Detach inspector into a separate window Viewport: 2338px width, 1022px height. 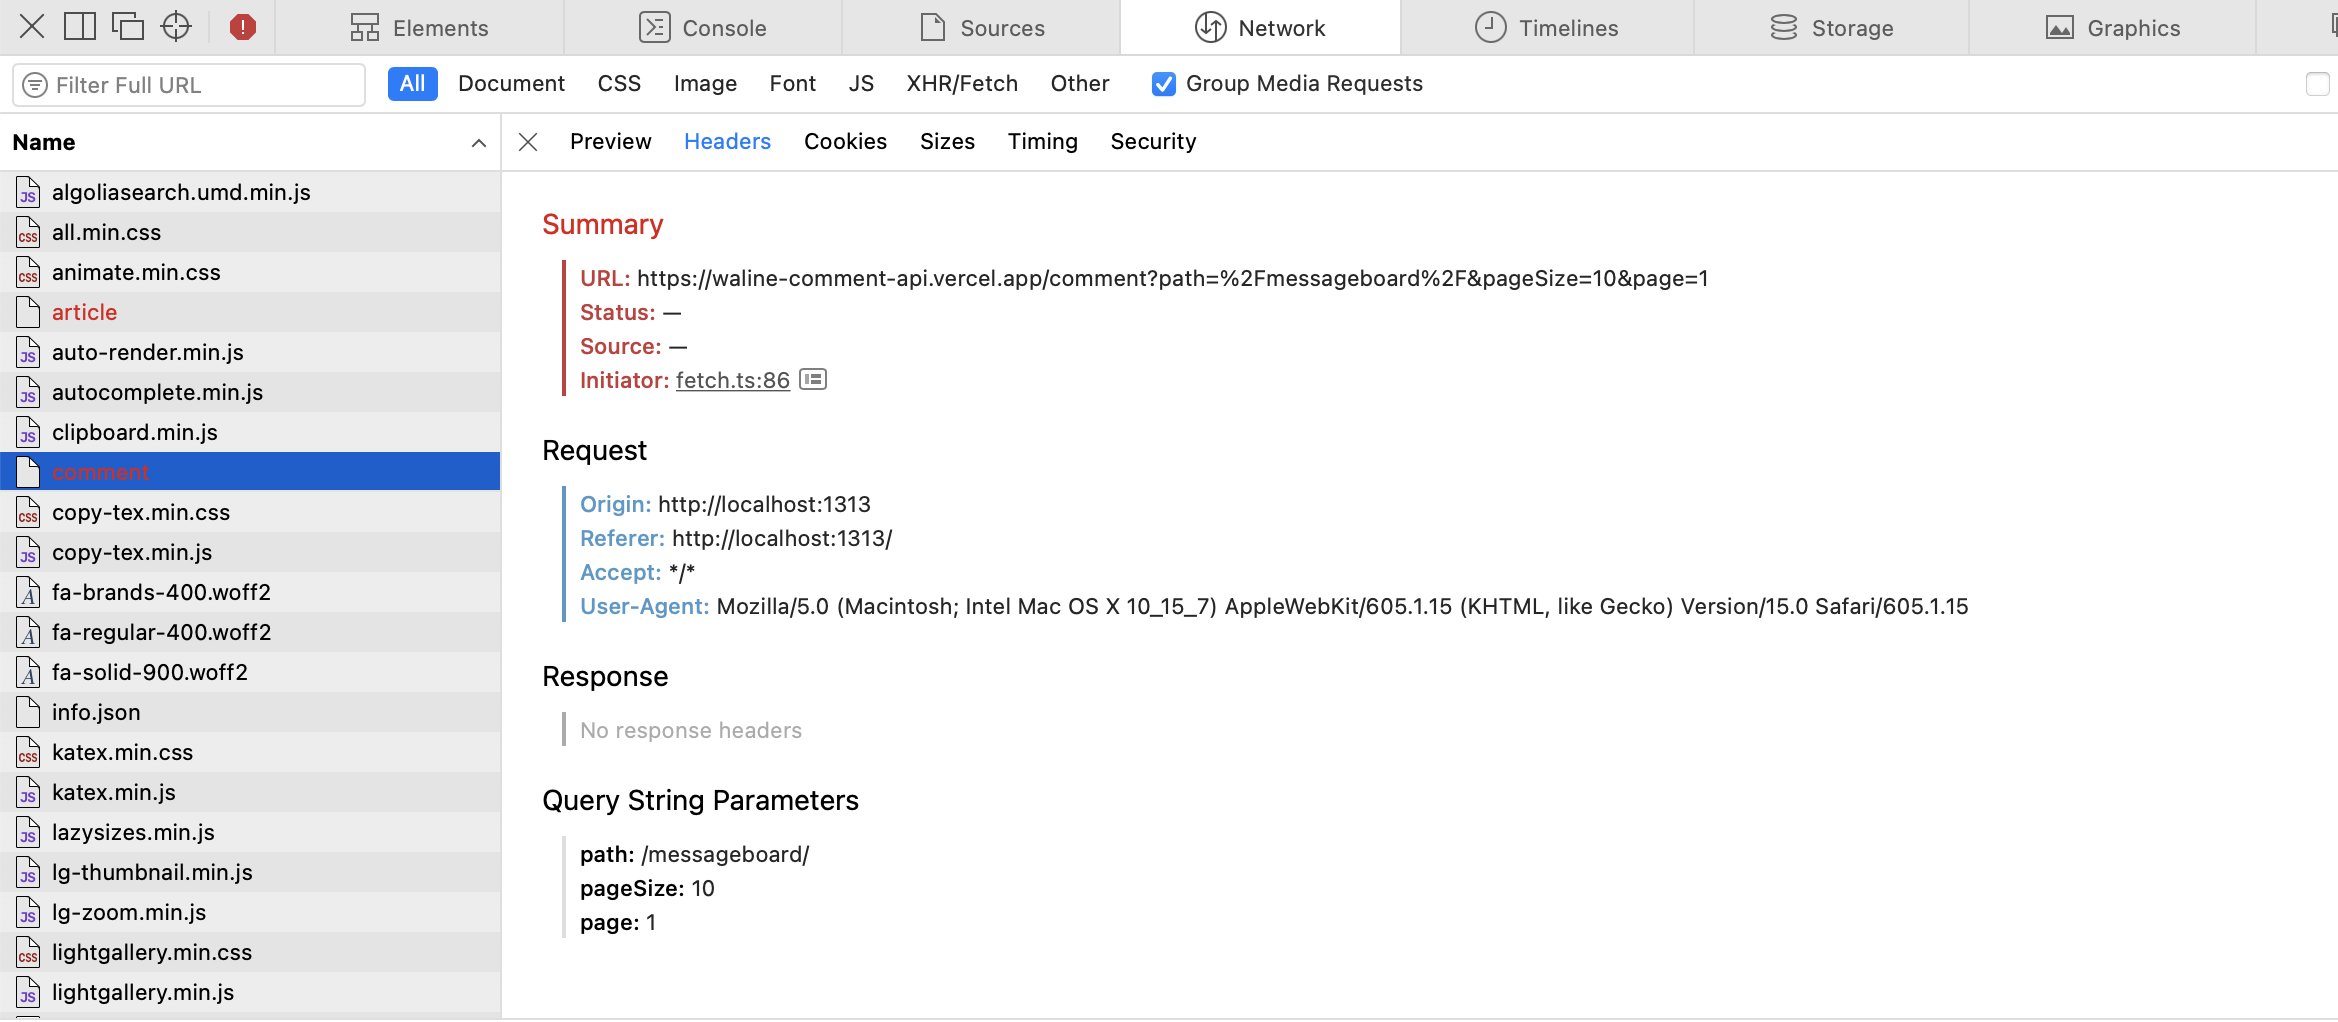(x=128, y=27)
